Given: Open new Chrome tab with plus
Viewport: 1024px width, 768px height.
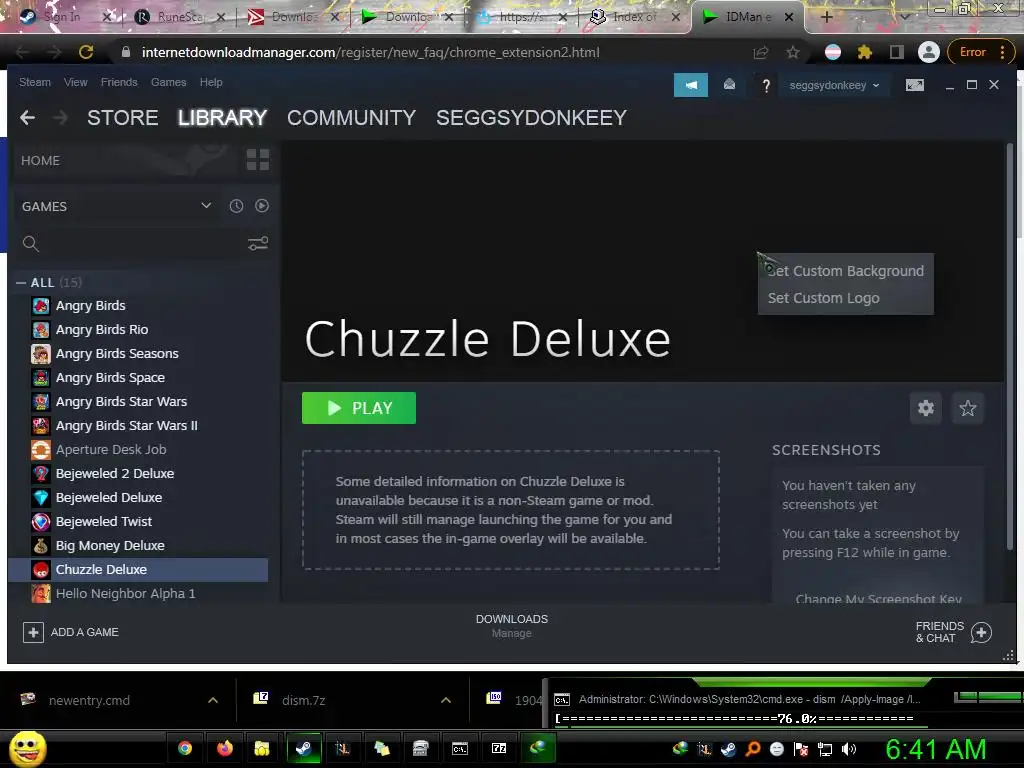Looking at the screenshot, I should click(826, 17).
